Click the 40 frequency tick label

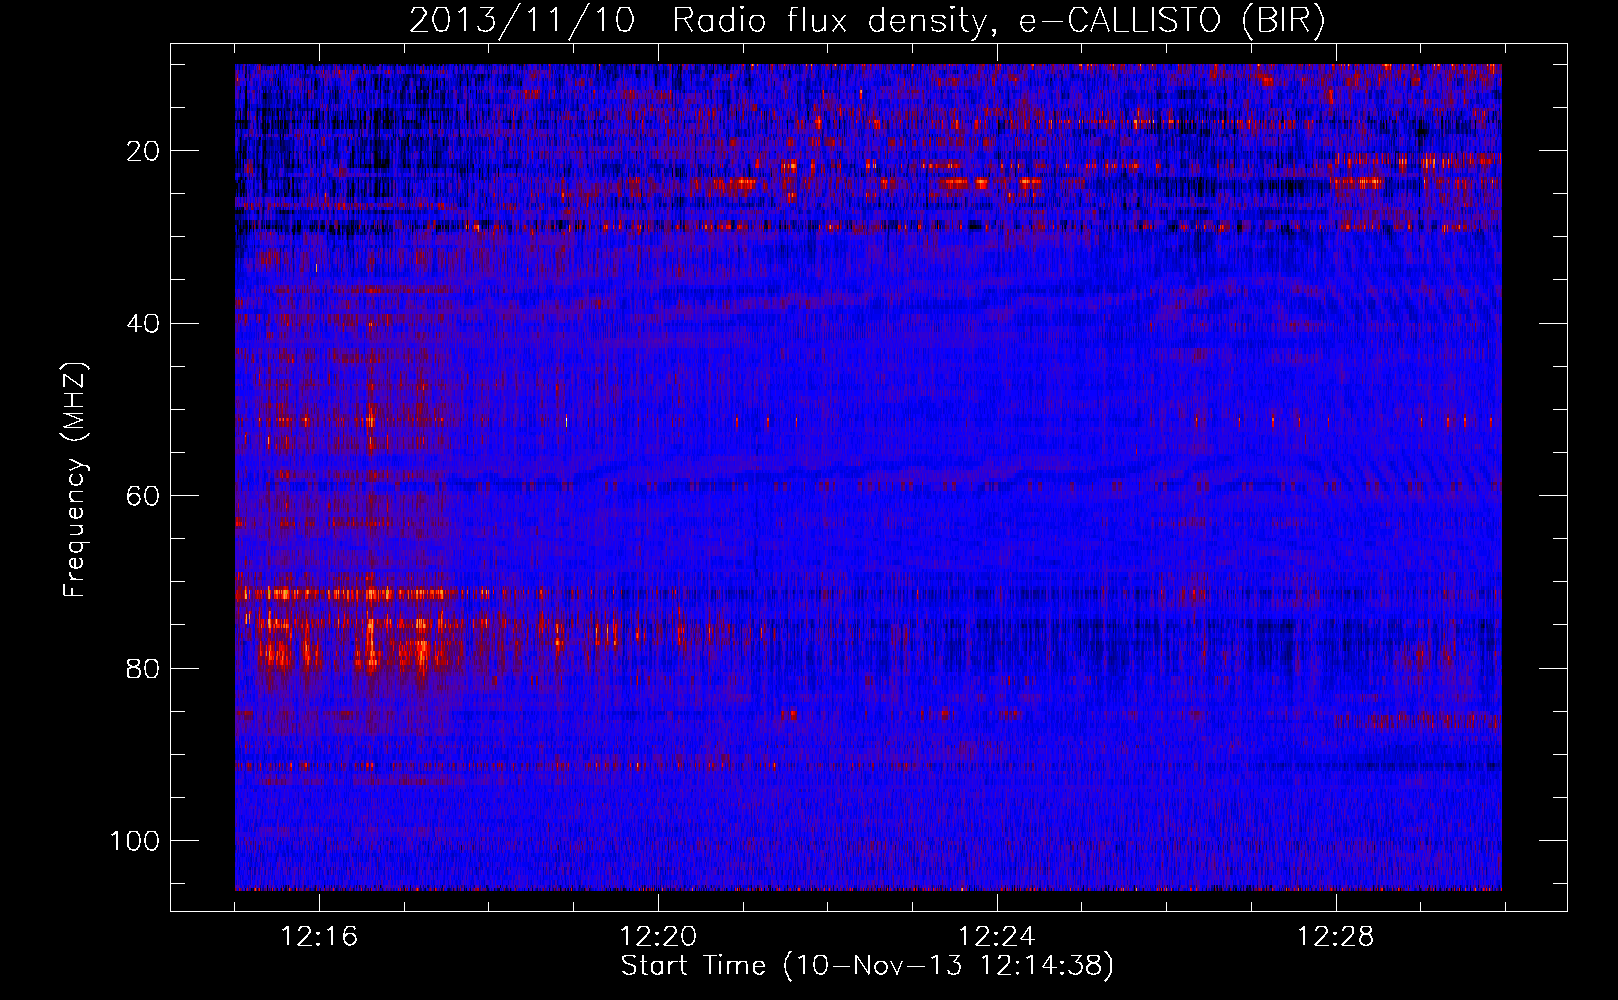point(144,323)
